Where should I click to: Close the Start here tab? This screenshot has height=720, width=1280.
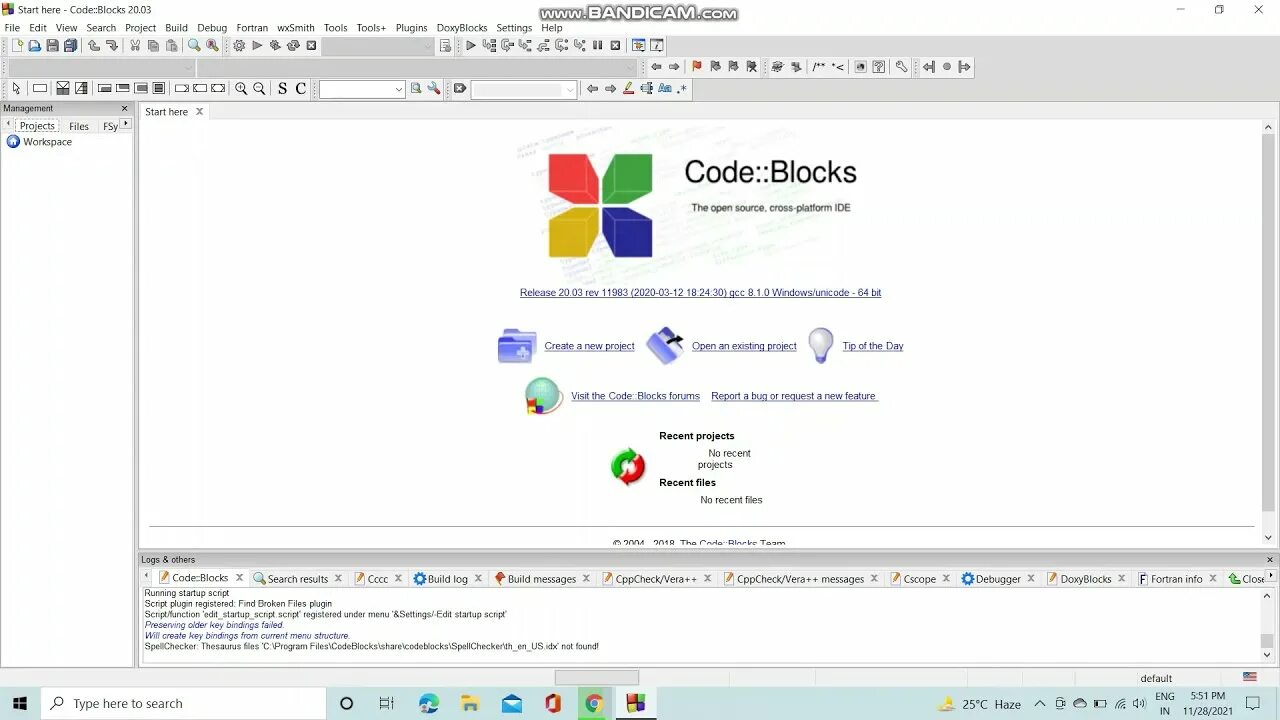point(199,111)
